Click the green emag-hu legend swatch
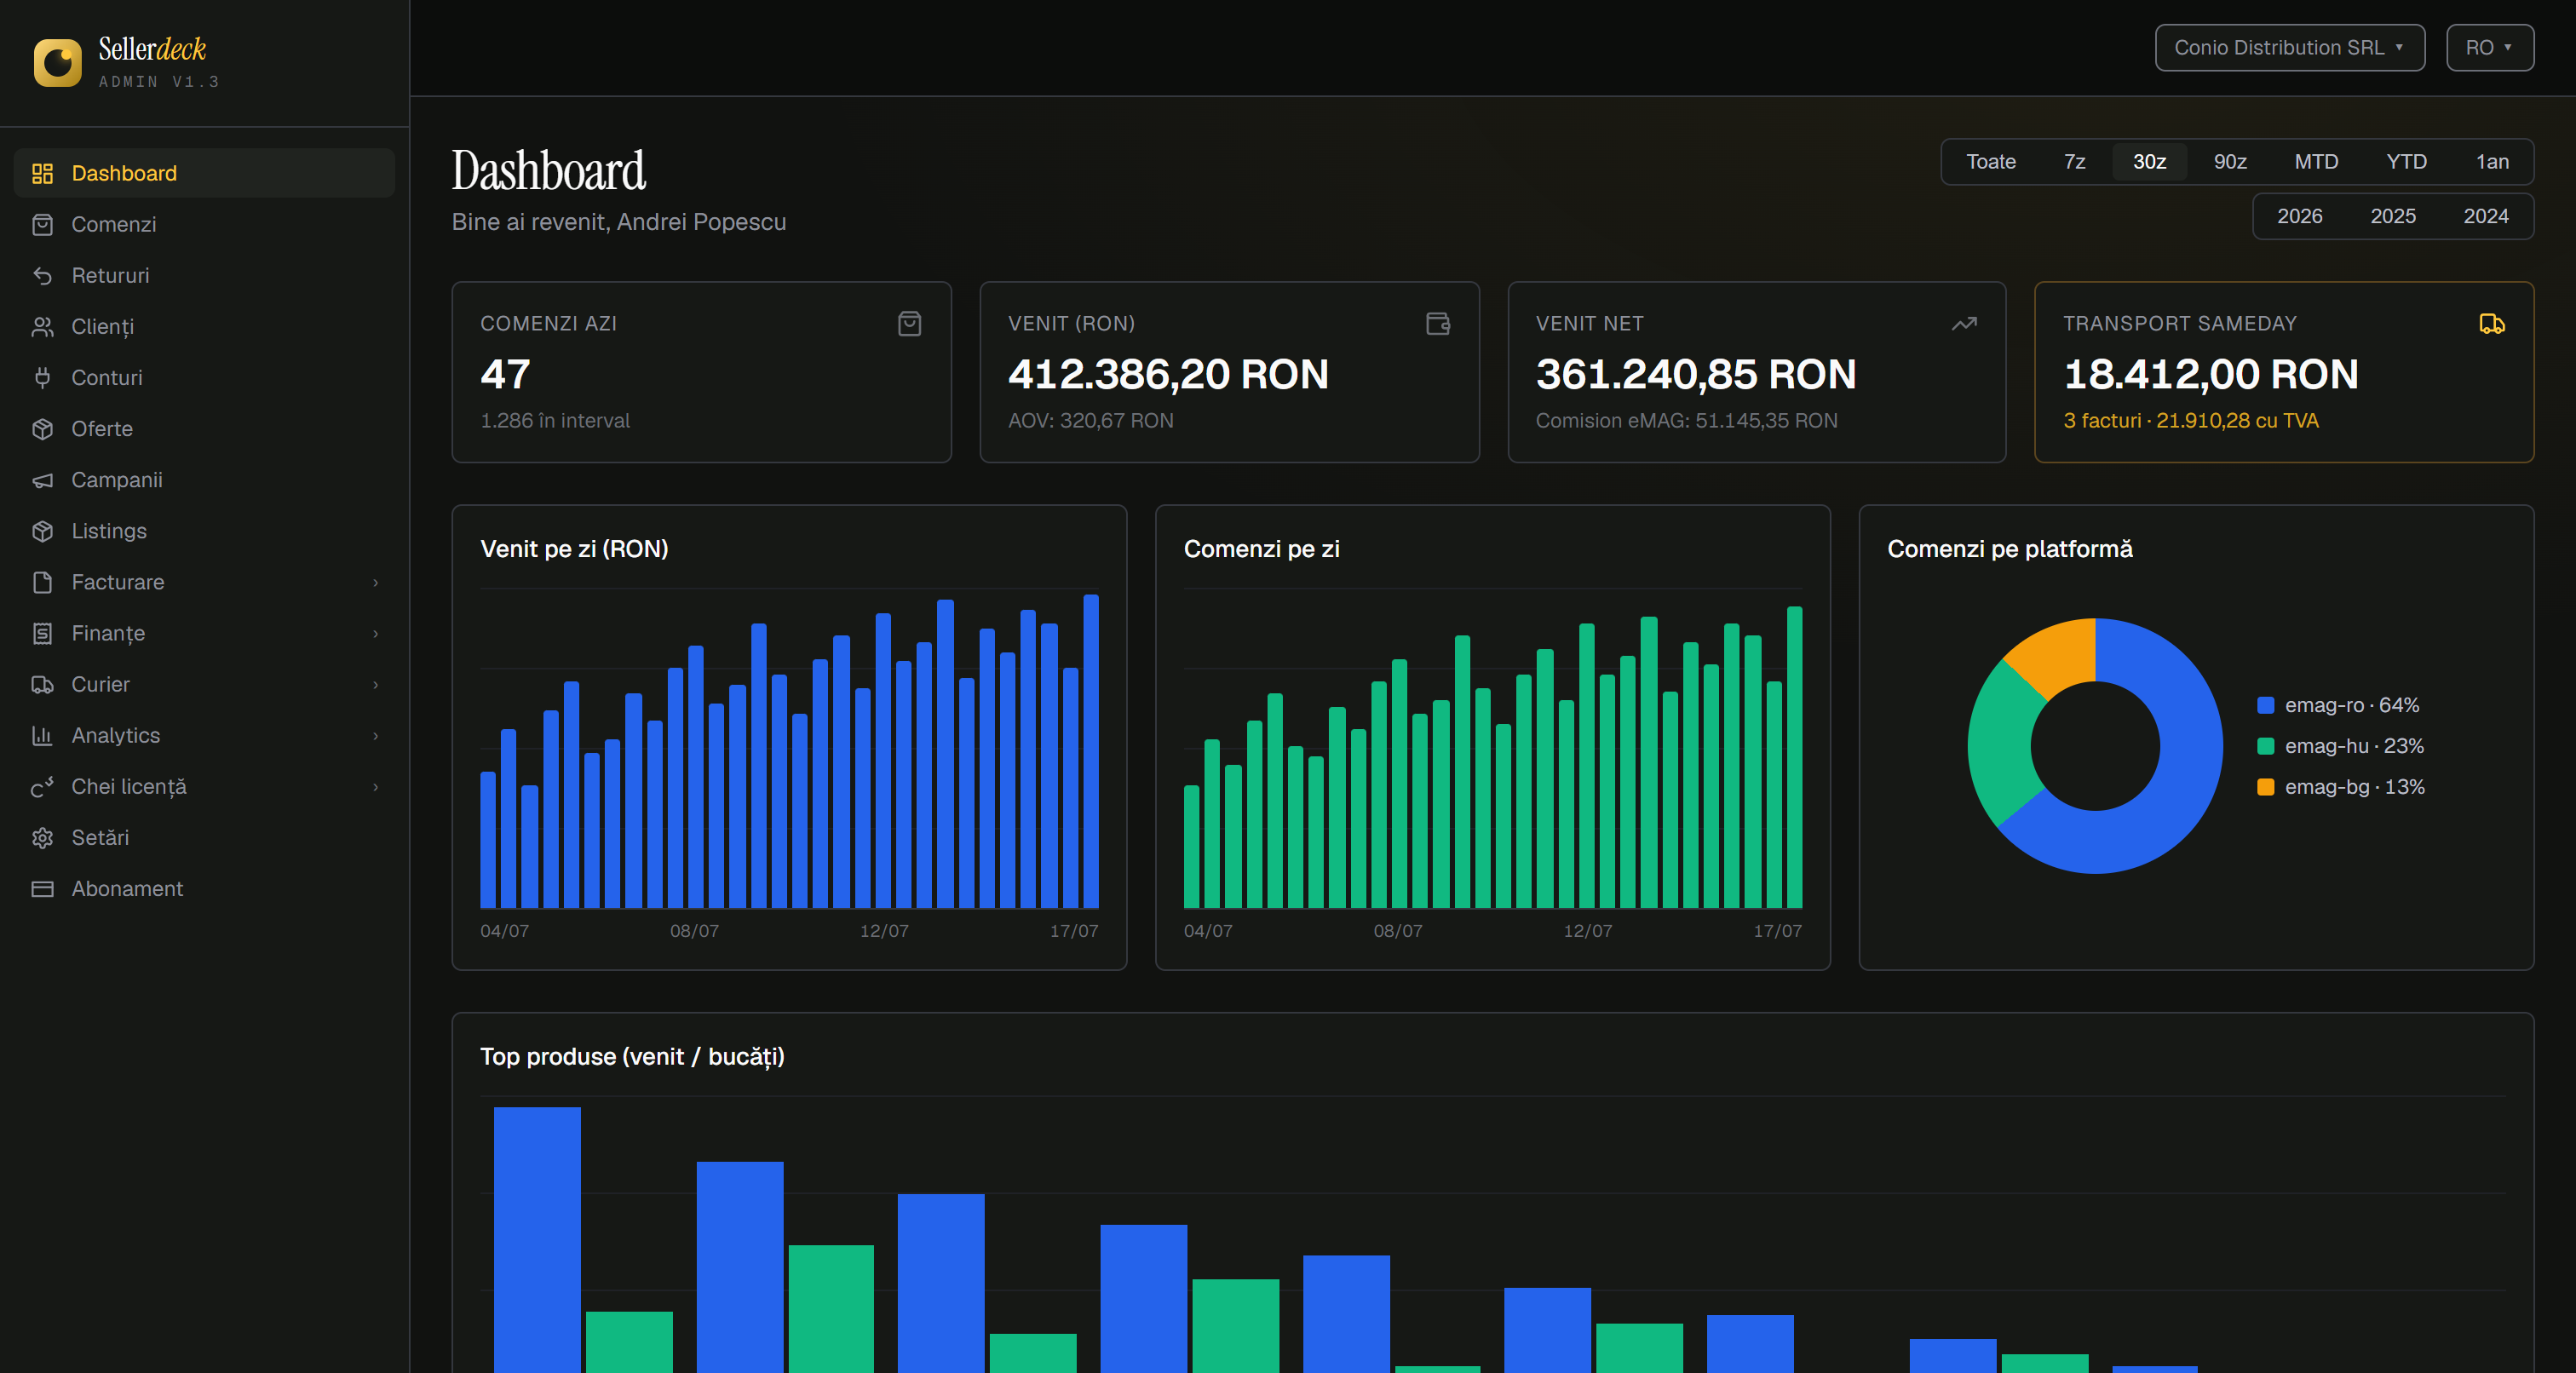 pos(2266,746)
